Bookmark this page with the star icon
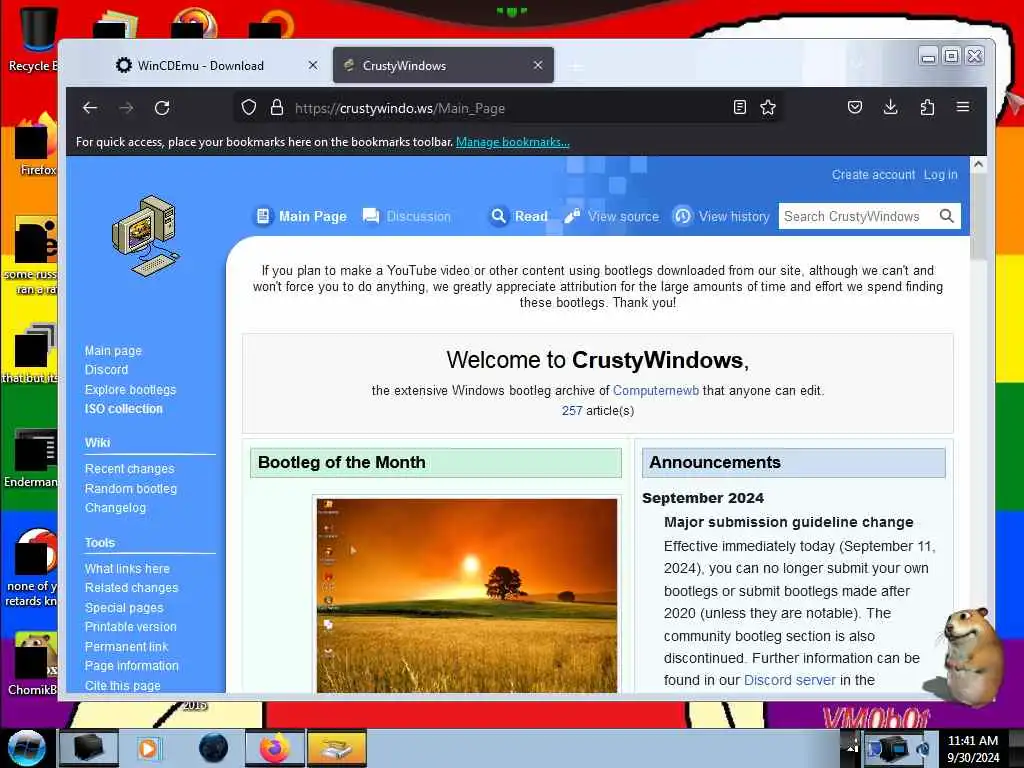The height and width of the screenshot is (768, 1024). [x=768, y=107]
